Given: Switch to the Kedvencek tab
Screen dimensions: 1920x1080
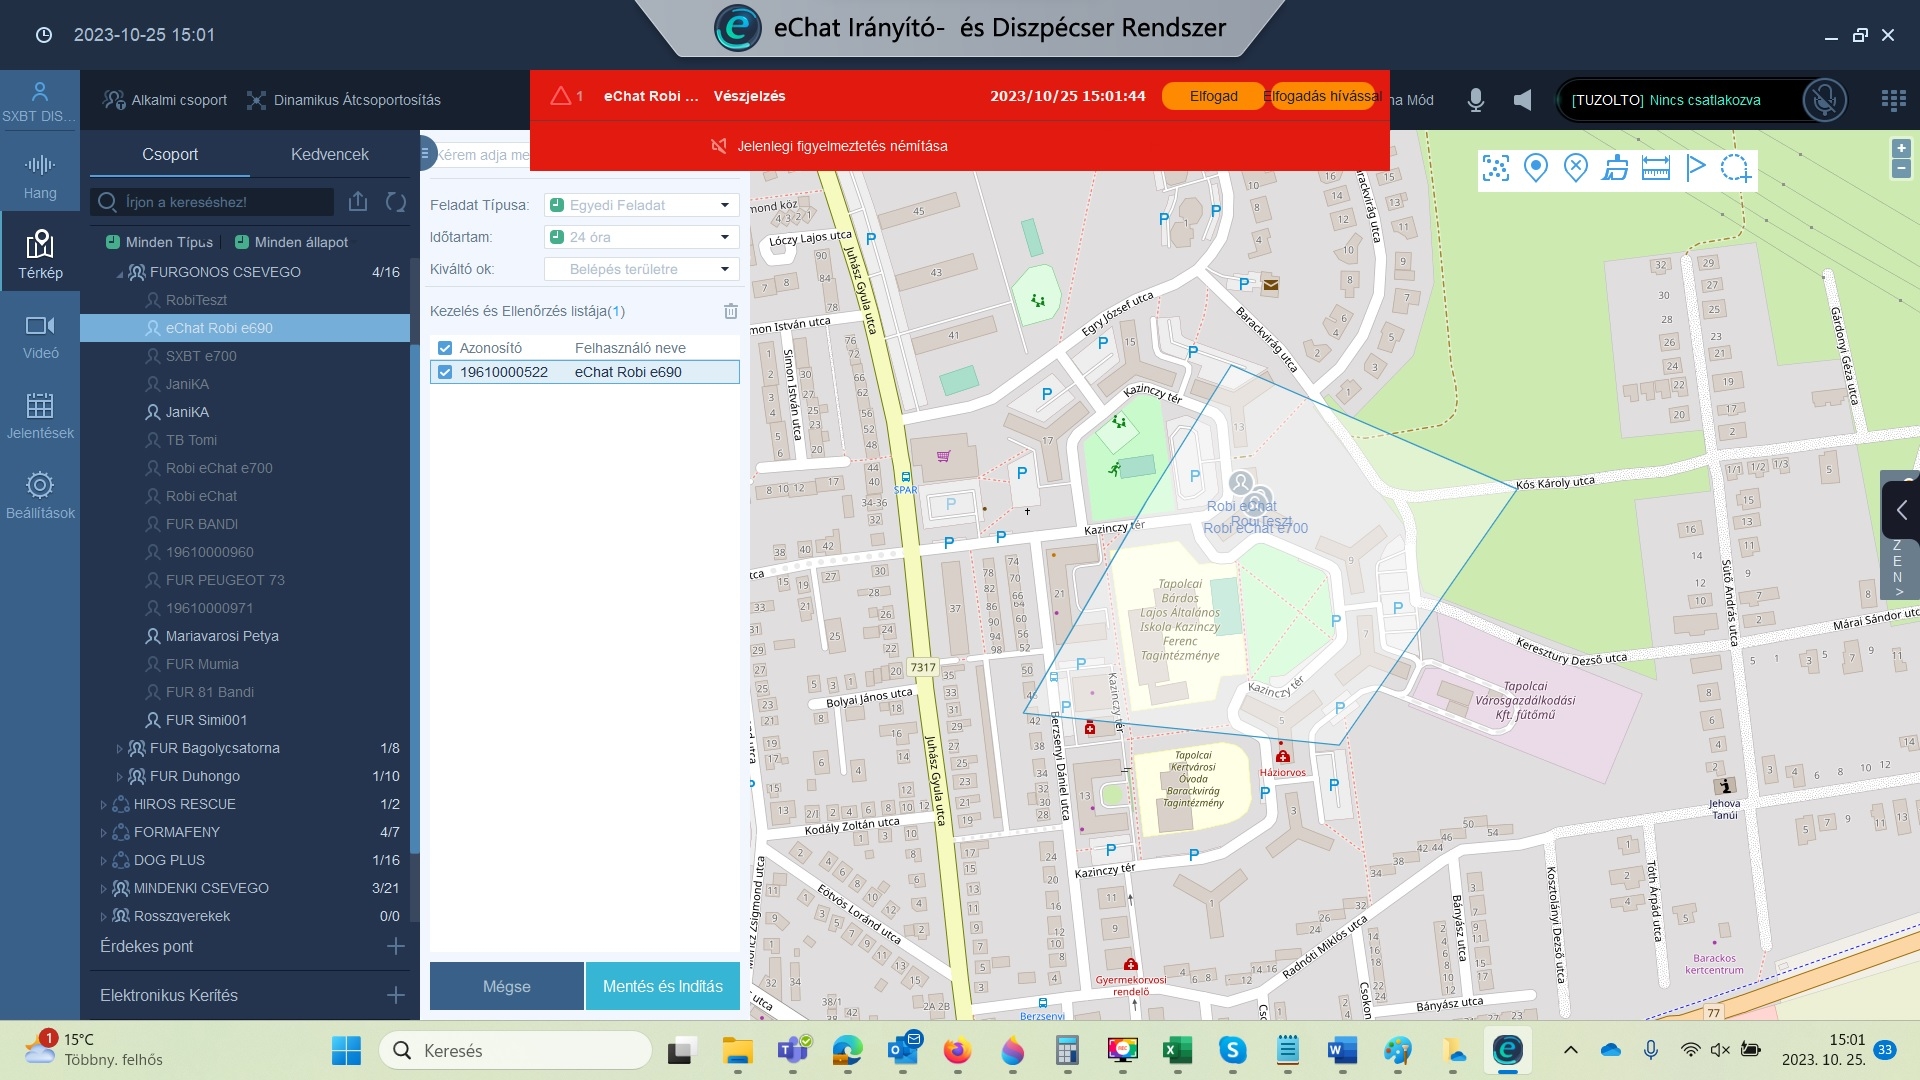Looking at the screenshot, I should 330,154.
